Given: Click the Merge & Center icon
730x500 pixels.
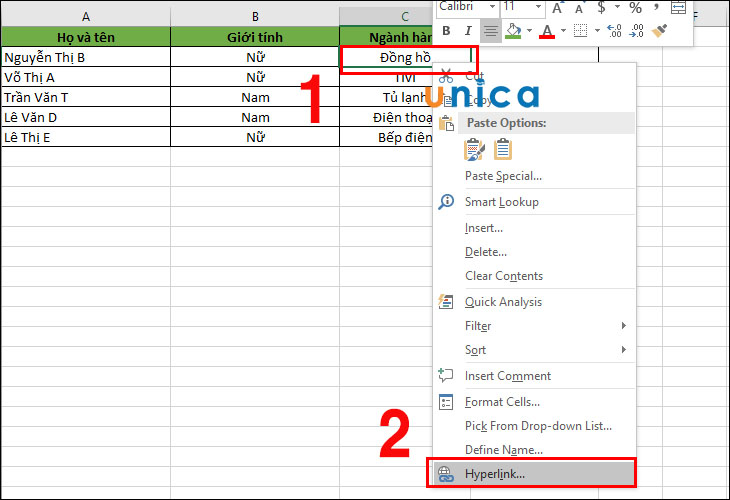Looking at the screenshot, I should click(679, 7).
